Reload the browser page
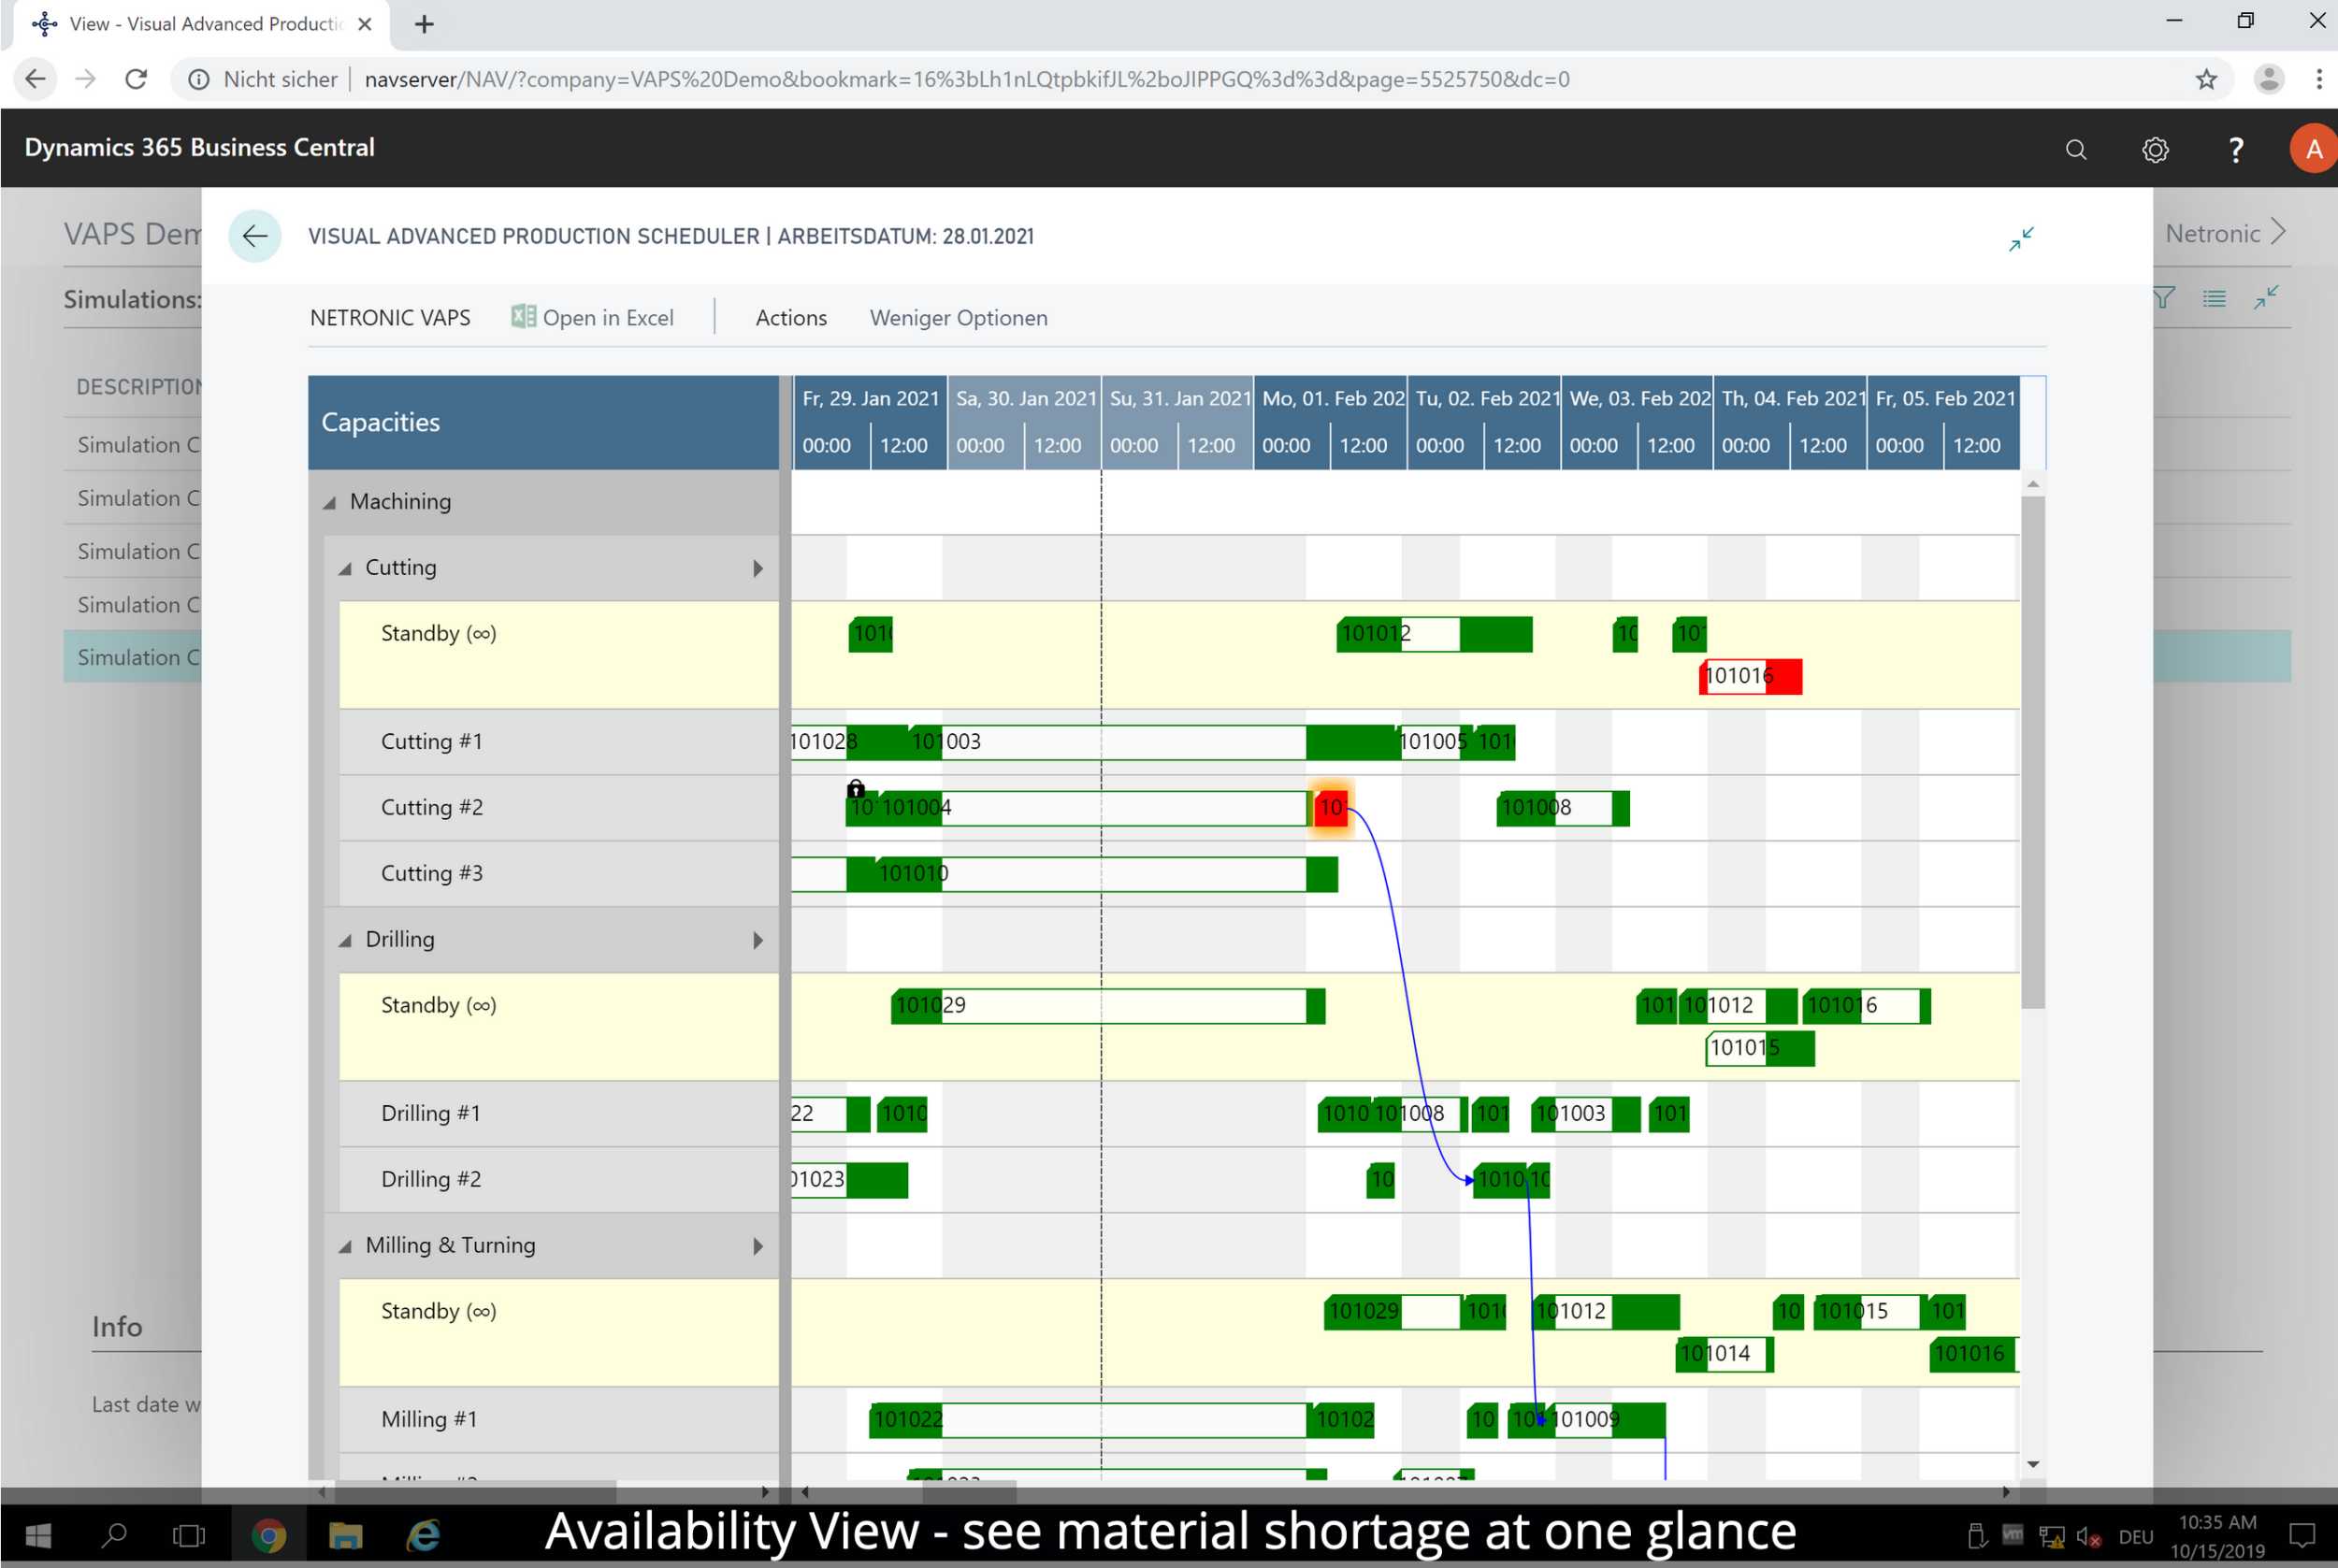This screenshot has height=1568, width=2338. [x=136, y=79]
